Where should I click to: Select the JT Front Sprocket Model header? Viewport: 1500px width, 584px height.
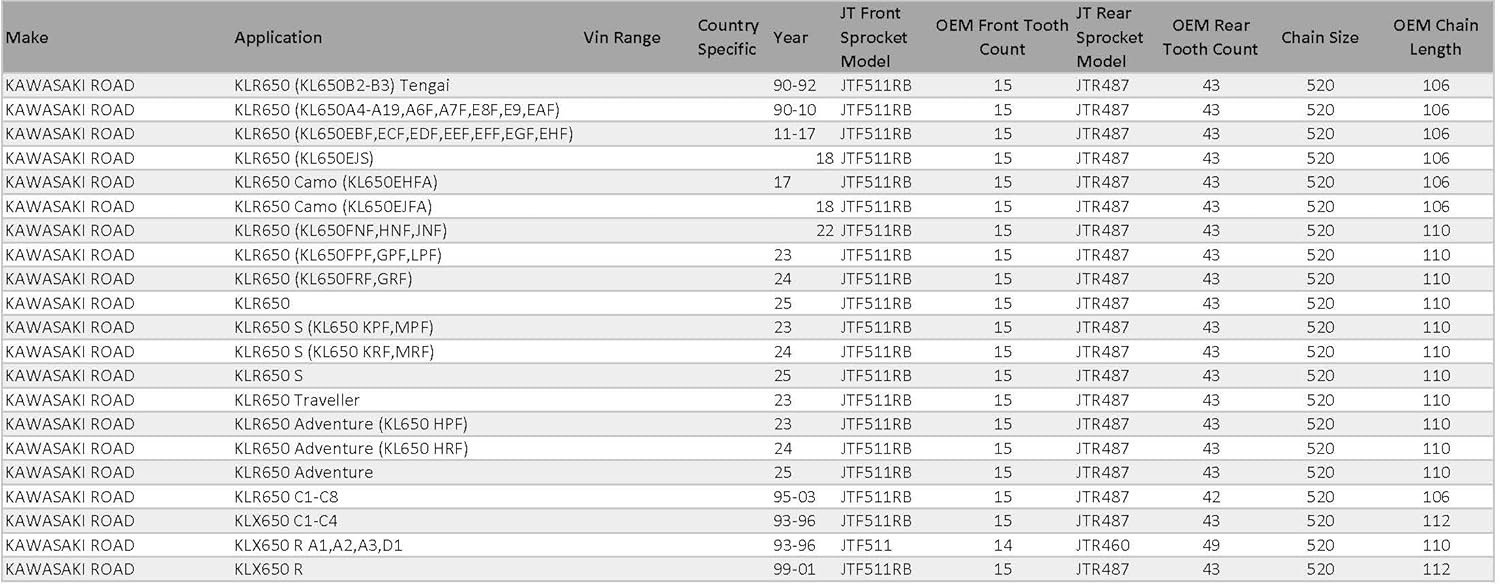(874, 37)
